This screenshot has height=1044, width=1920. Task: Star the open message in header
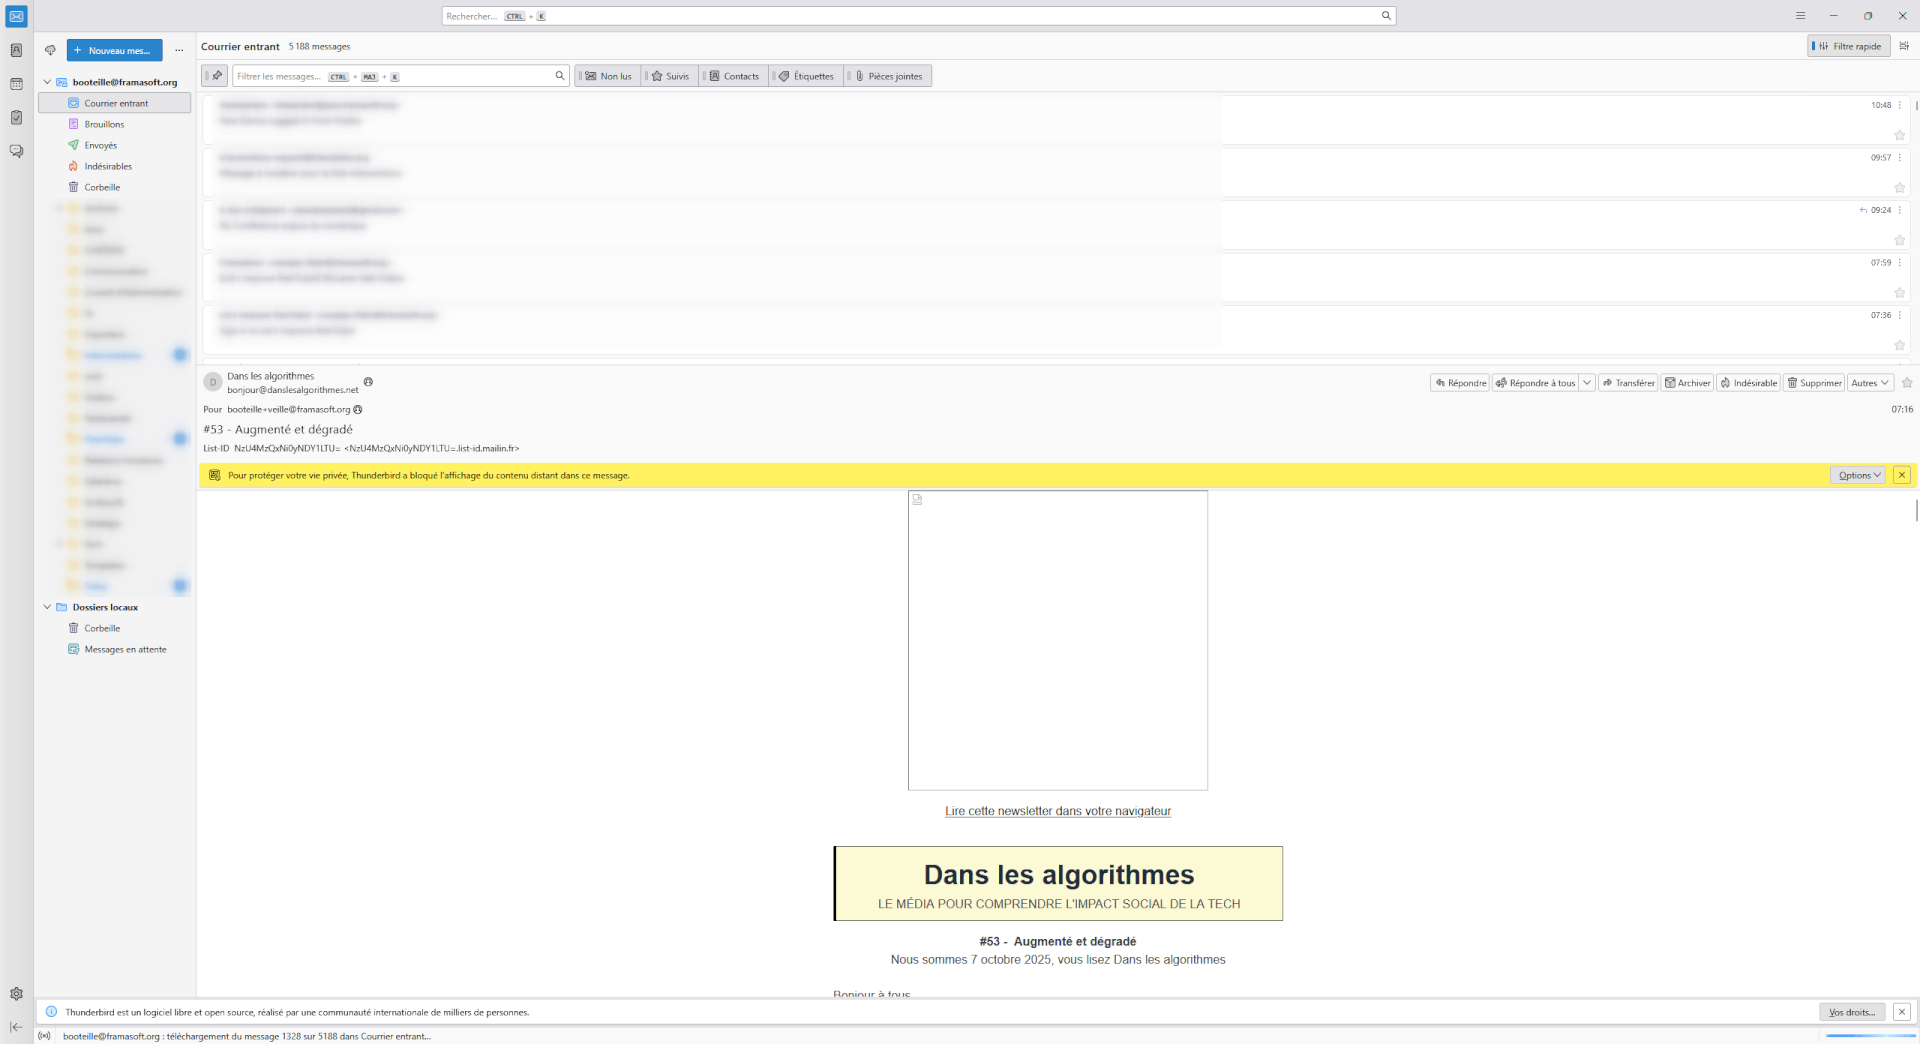pyautogui.click(x=1906, y=383)
